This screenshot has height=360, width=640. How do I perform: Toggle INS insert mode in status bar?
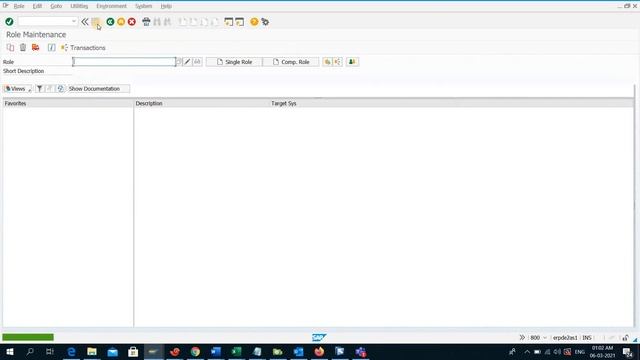click(x=587, y=338)
